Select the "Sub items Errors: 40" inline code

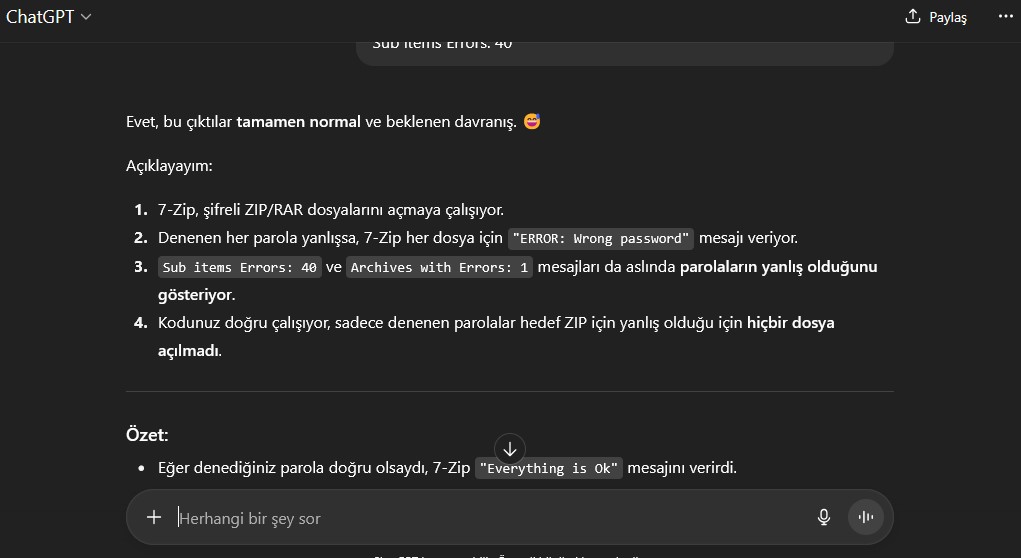(x=240, y=268)
